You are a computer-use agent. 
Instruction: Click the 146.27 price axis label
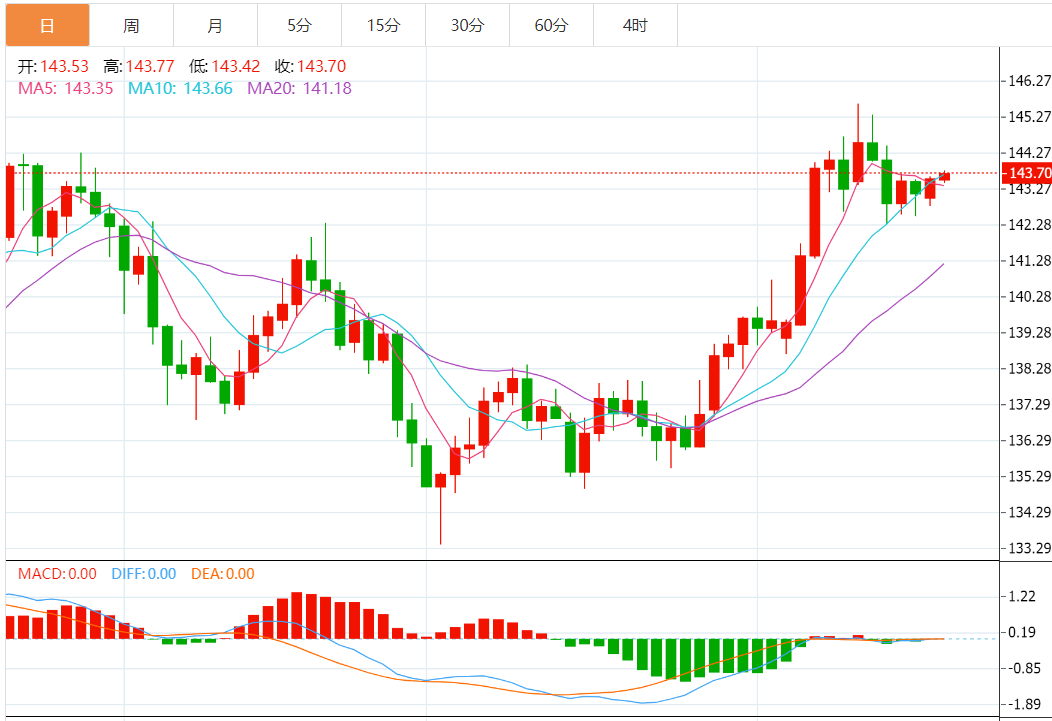(1029, 81)
